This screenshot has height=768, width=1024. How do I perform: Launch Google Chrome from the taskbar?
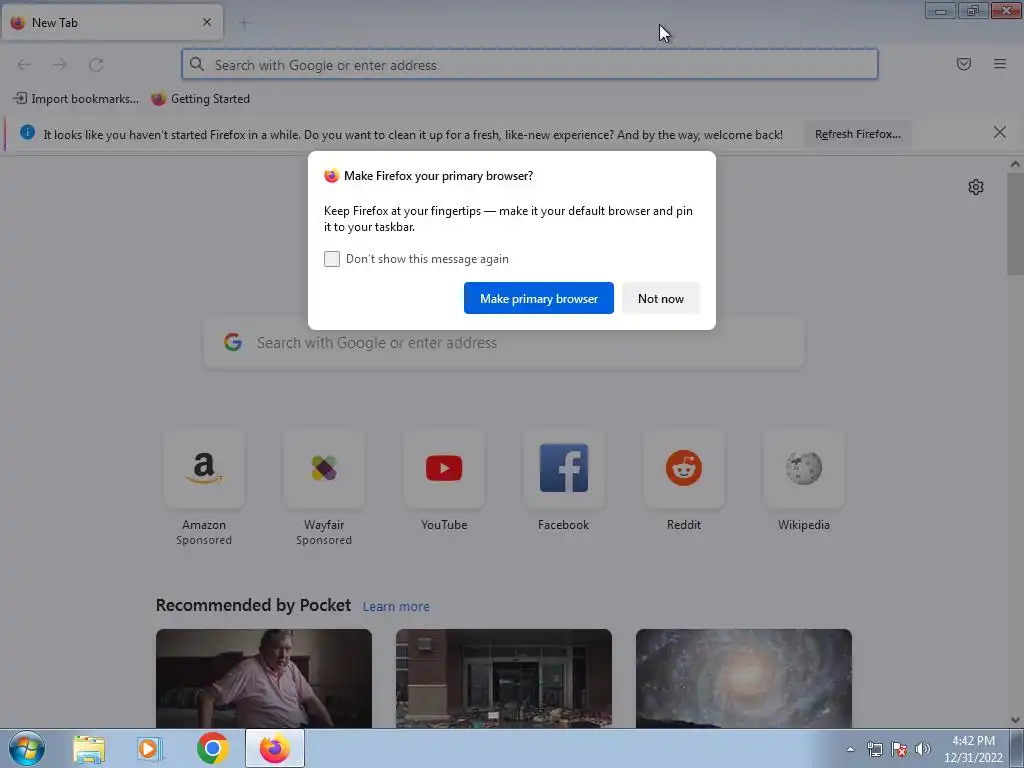point(212,748)
